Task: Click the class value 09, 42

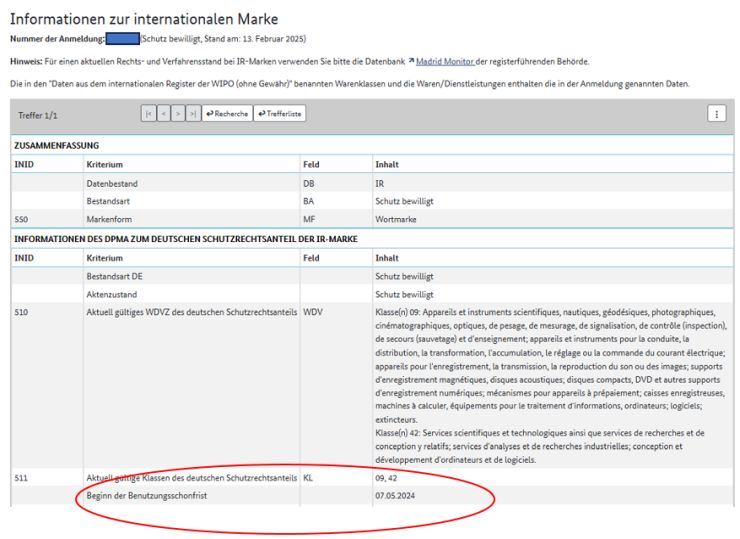Action: coord(388,479)
